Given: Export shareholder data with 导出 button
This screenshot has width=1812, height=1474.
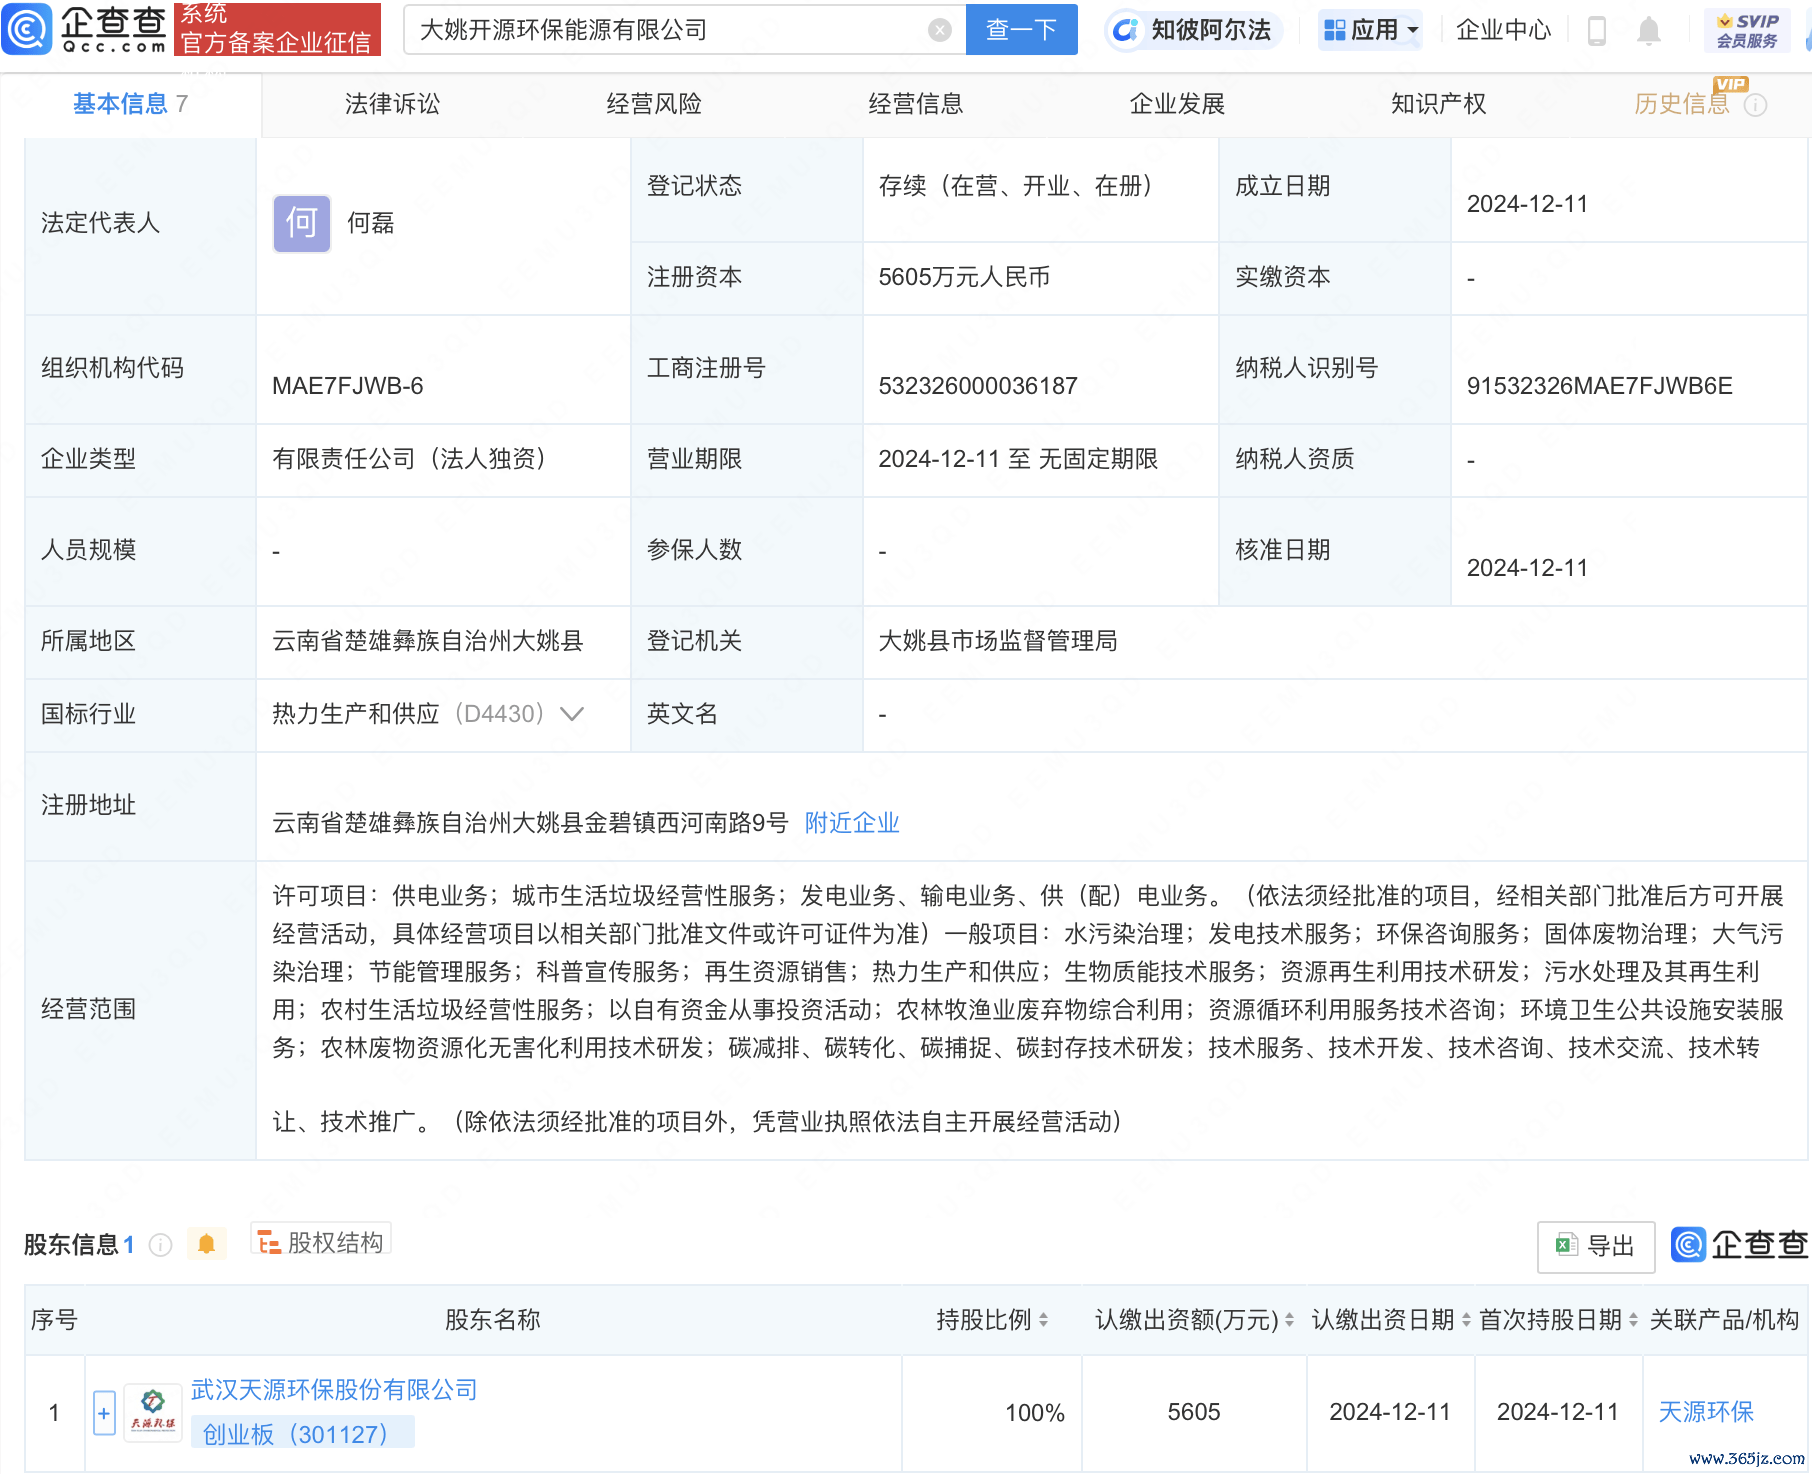Looking at the screenshot, I should (1595, 1246).
